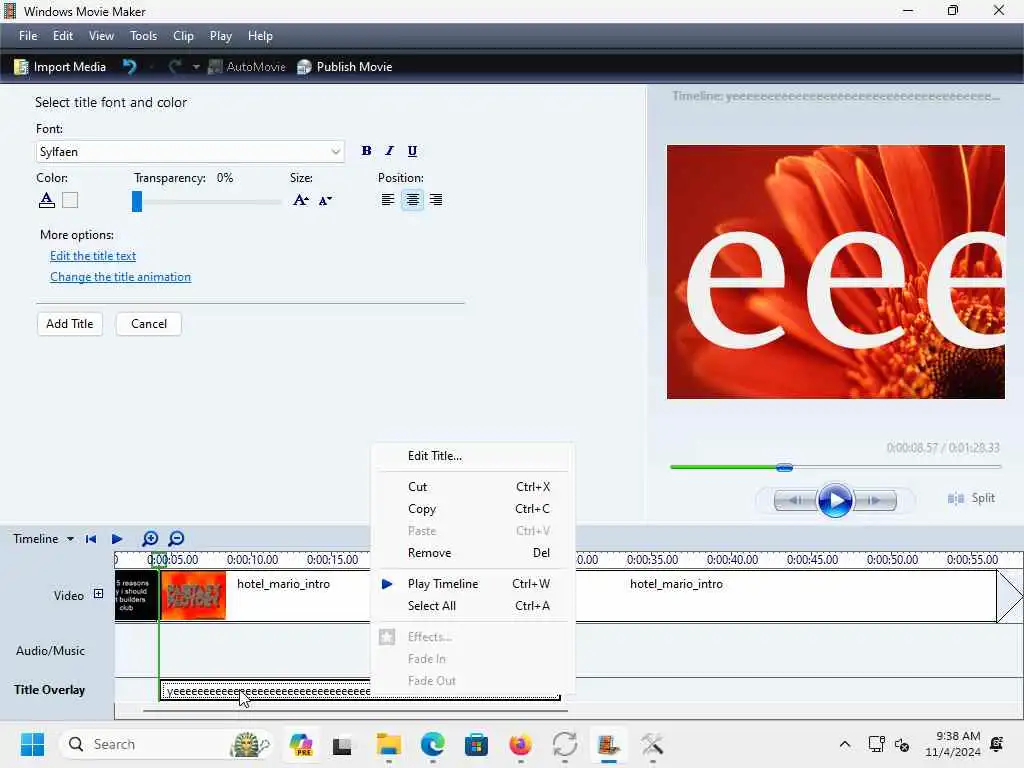The image size is (1024, 768).
Task: Toggle Underline formatting for the title
Action: coord(412,151)
